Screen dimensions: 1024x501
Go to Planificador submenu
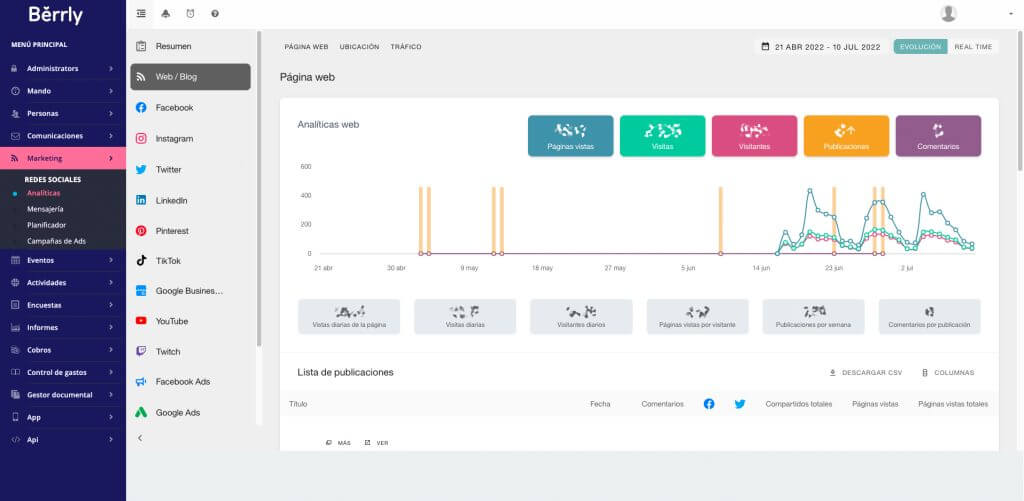coord(46,225)
